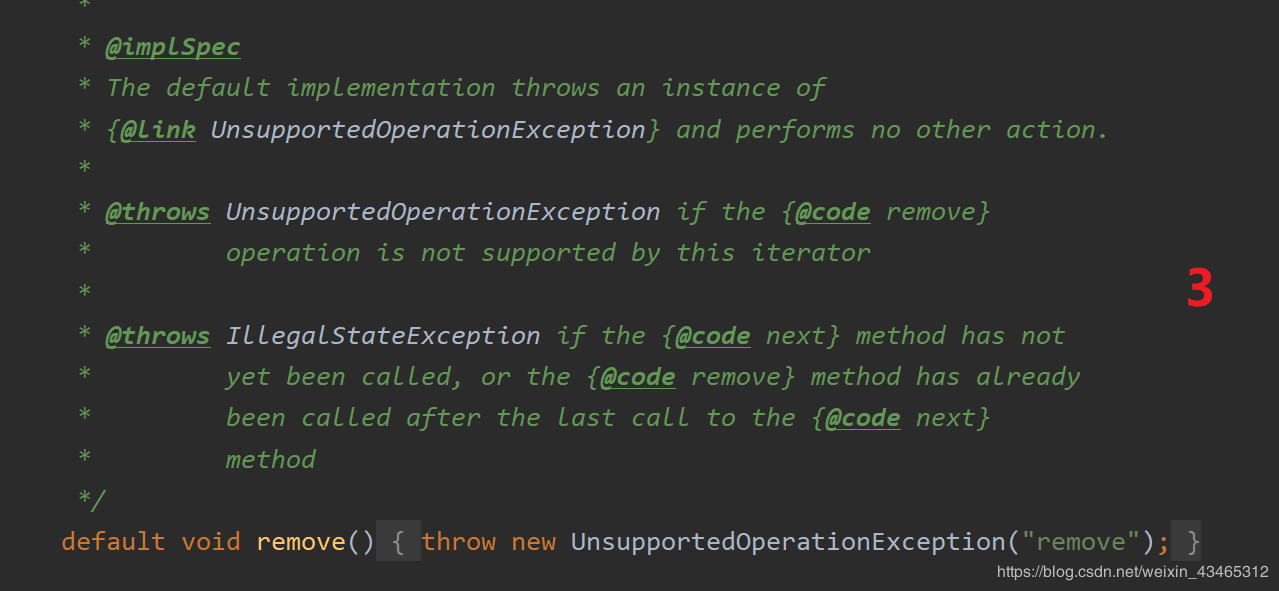The height and width of the screenshot is (591, 1279).
Task: Expand the folded closing brace ending remove method
Action: click(x=1191, y=542)
